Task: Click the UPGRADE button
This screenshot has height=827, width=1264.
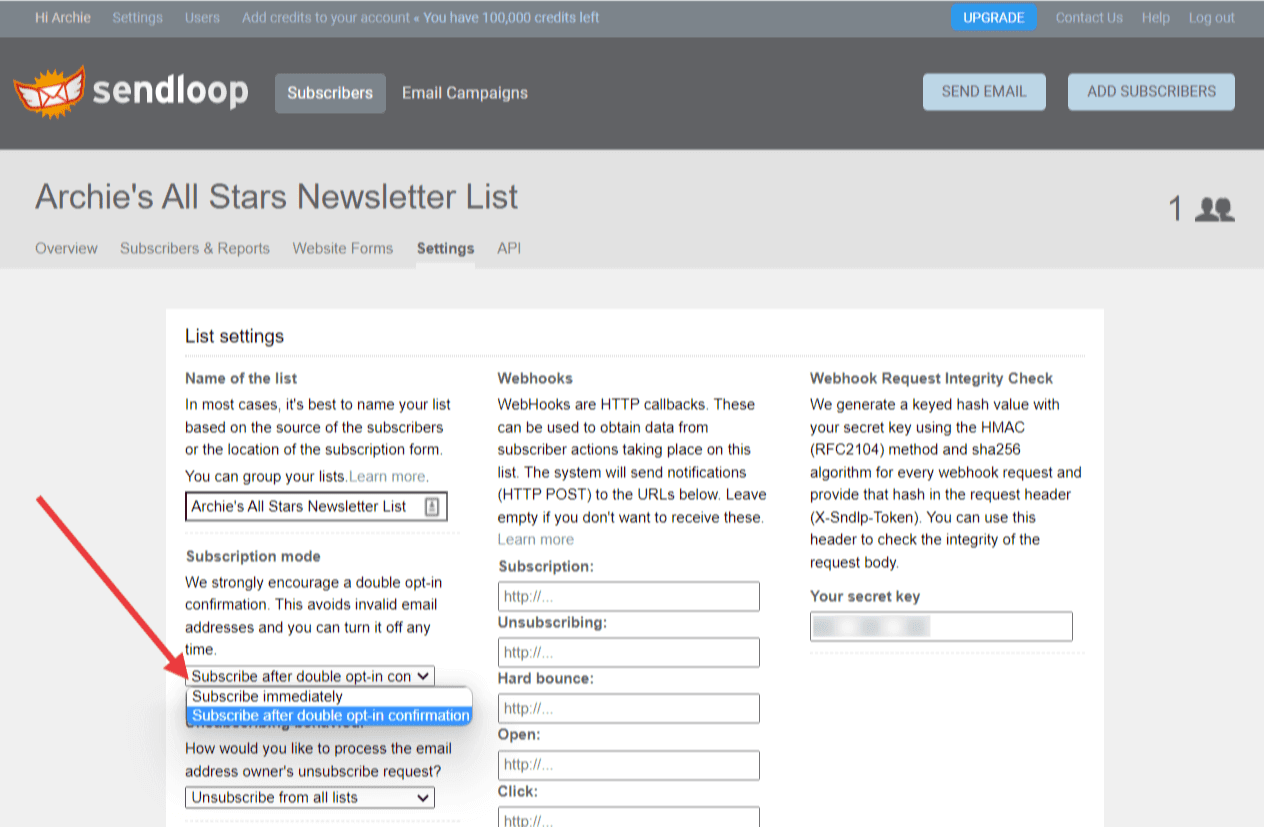Action: [x=994, y=17]
